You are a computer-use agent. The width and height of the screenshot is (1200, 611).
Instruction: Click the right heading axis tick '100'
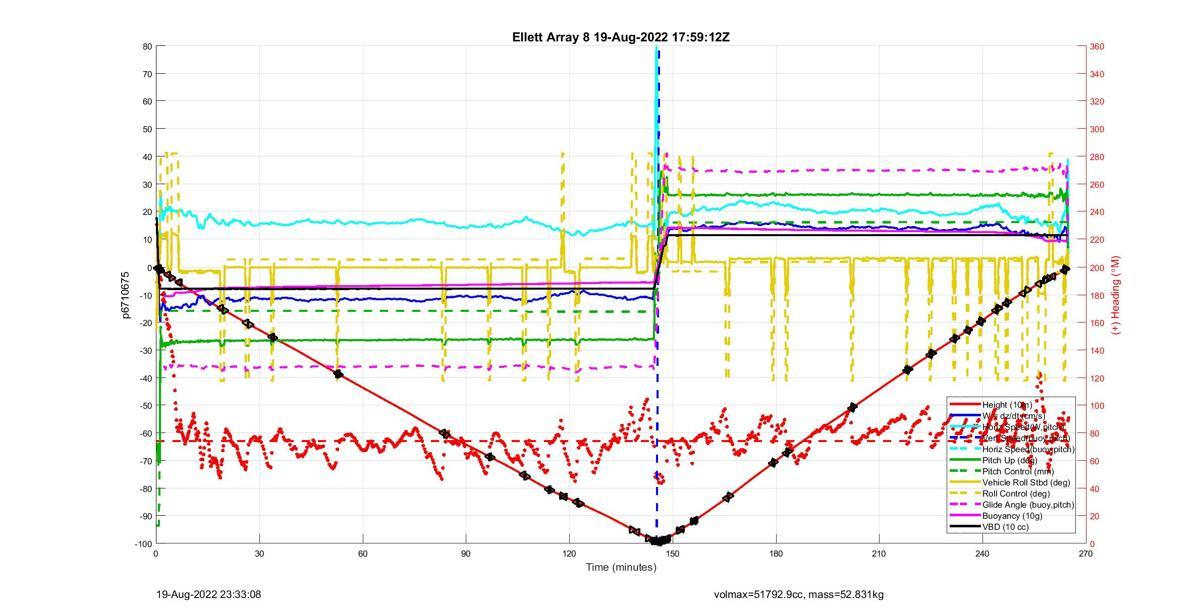click(x=1097, y=405)
